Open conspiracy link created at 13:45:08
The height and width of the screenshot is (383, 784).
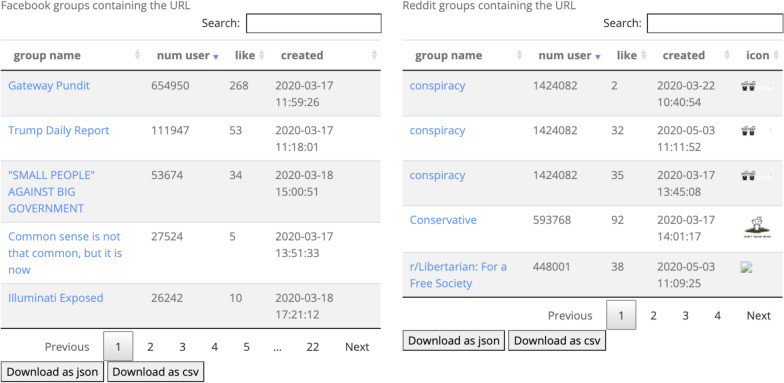coord(438,176)
